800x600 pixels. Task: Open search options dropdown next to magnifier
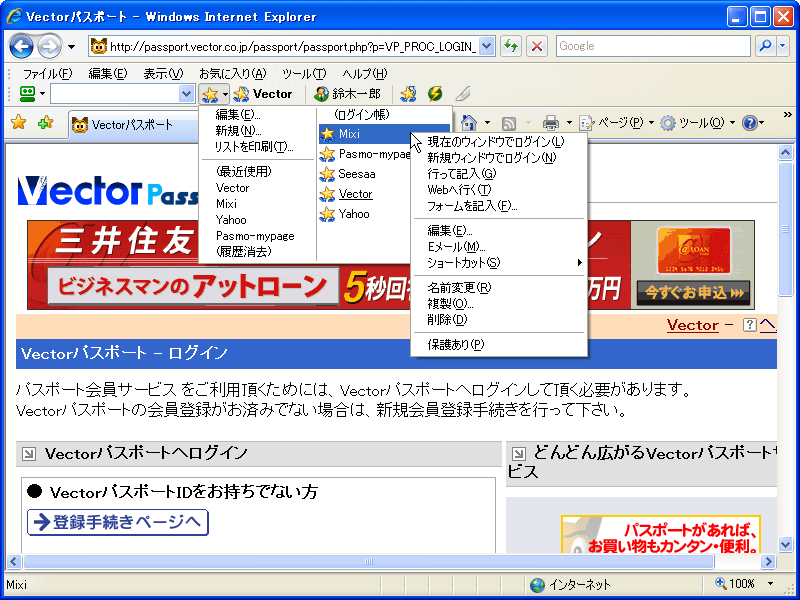(x=783, y=46)
